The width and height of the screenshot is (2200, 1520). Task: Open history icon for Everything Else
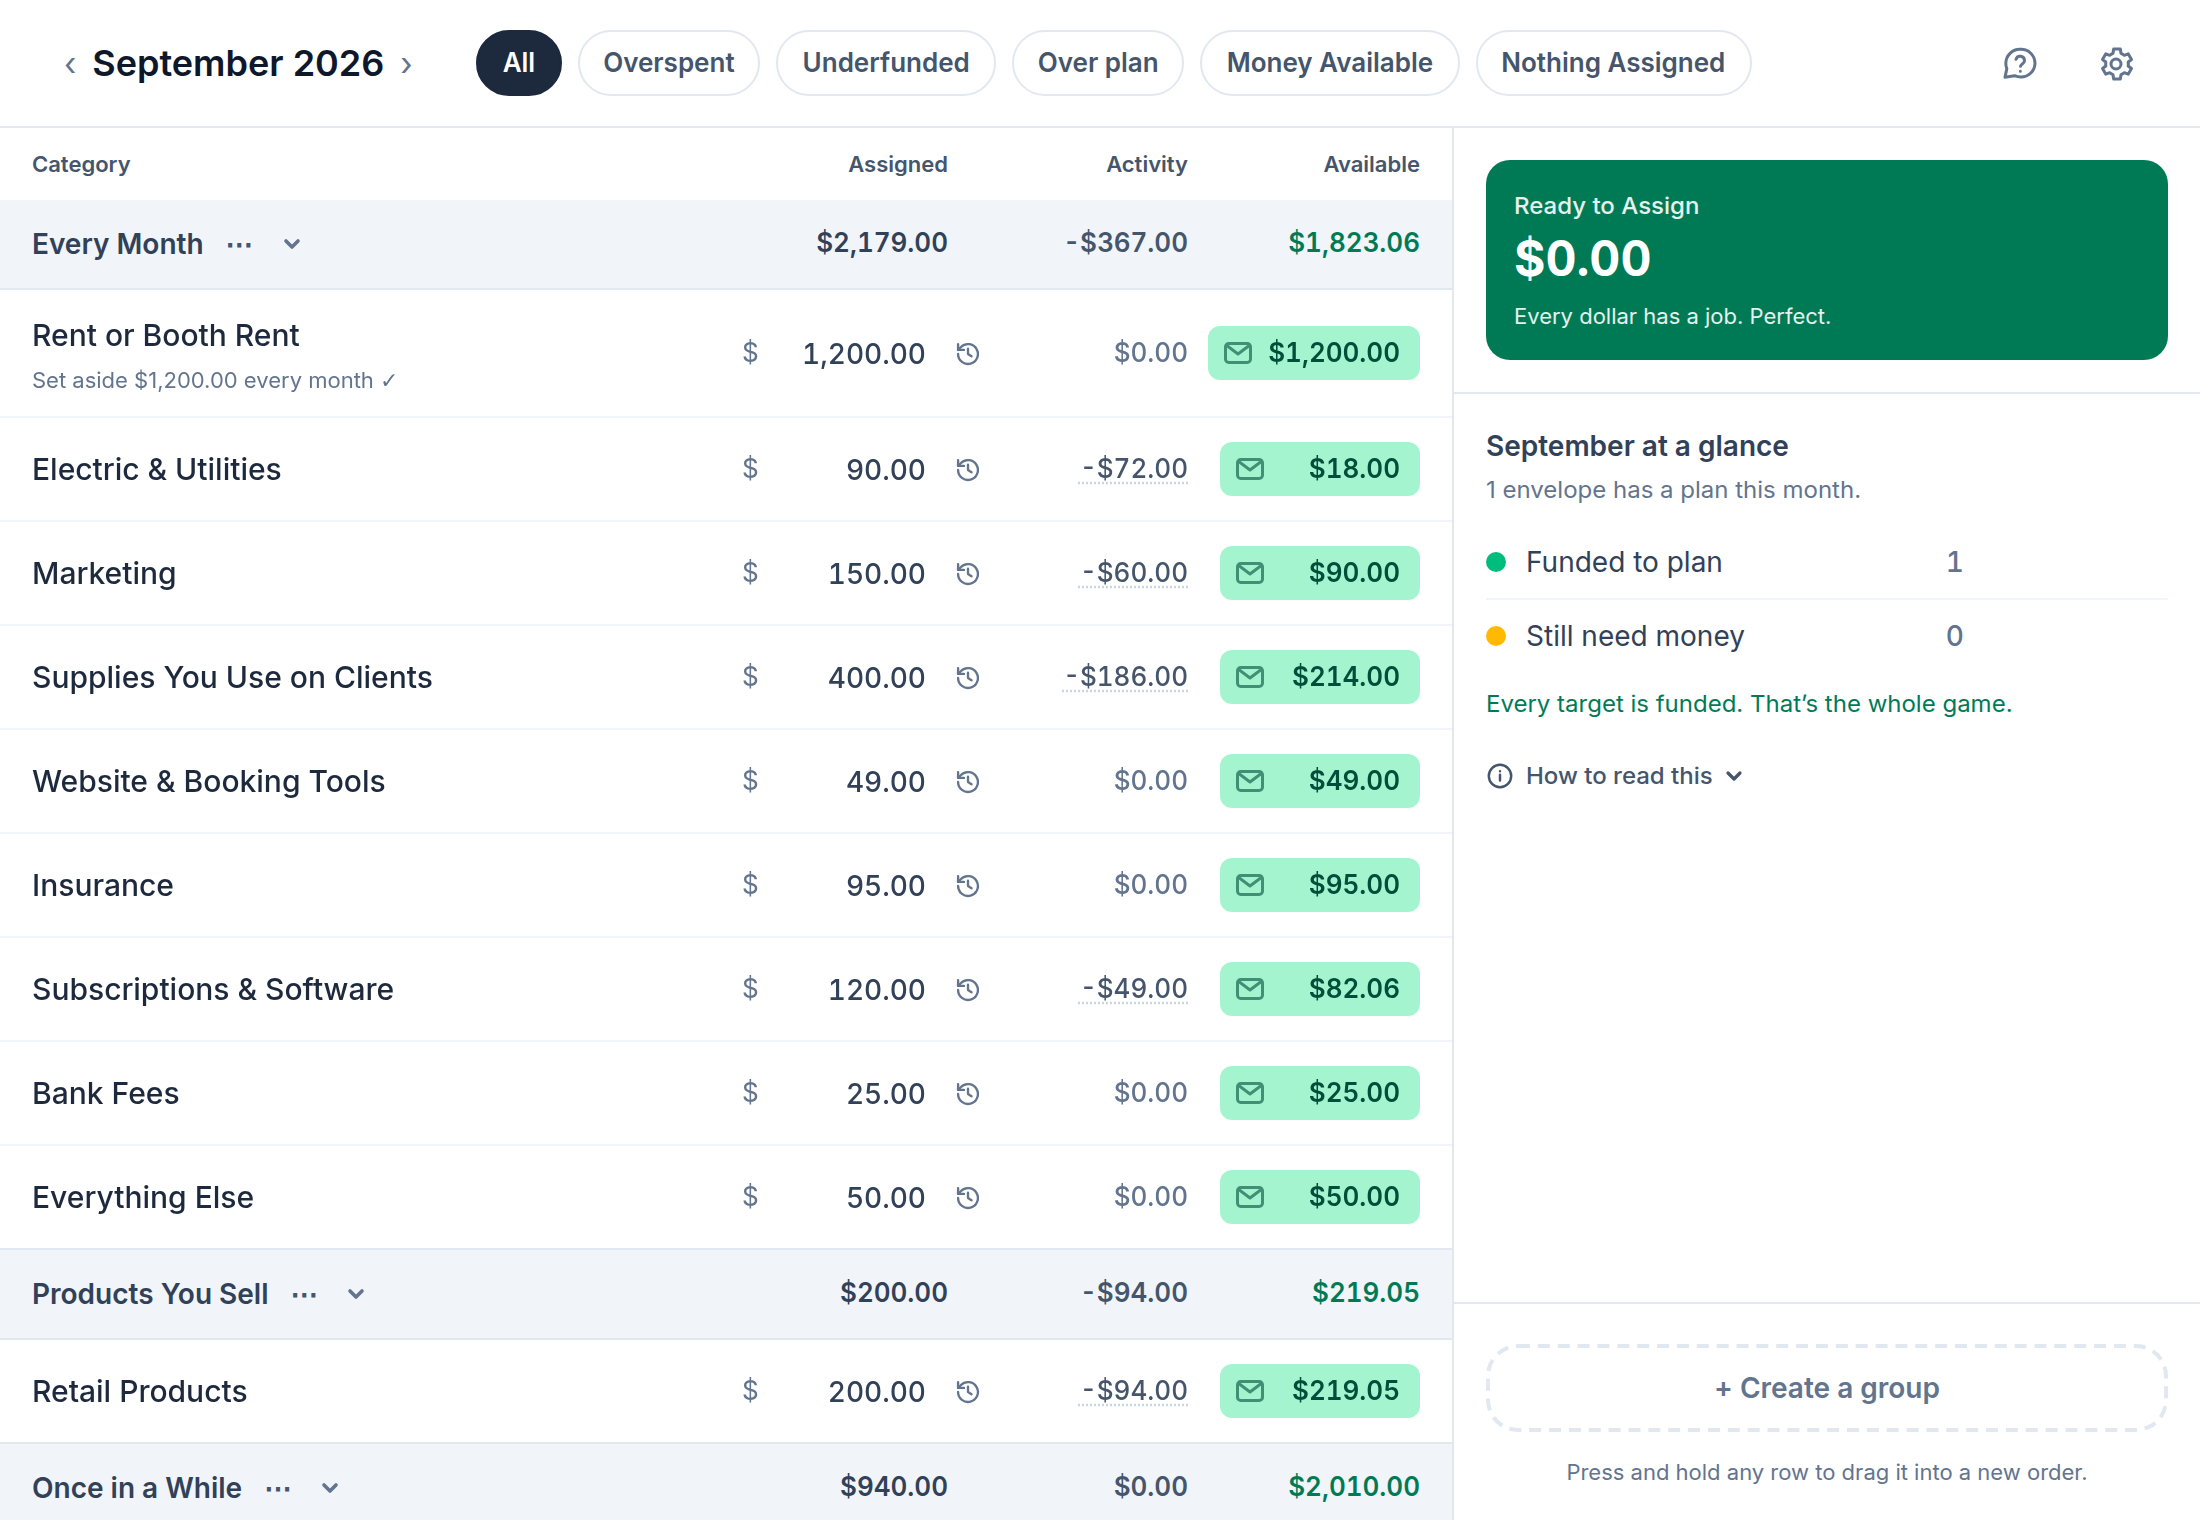[x=967, y=1197]
